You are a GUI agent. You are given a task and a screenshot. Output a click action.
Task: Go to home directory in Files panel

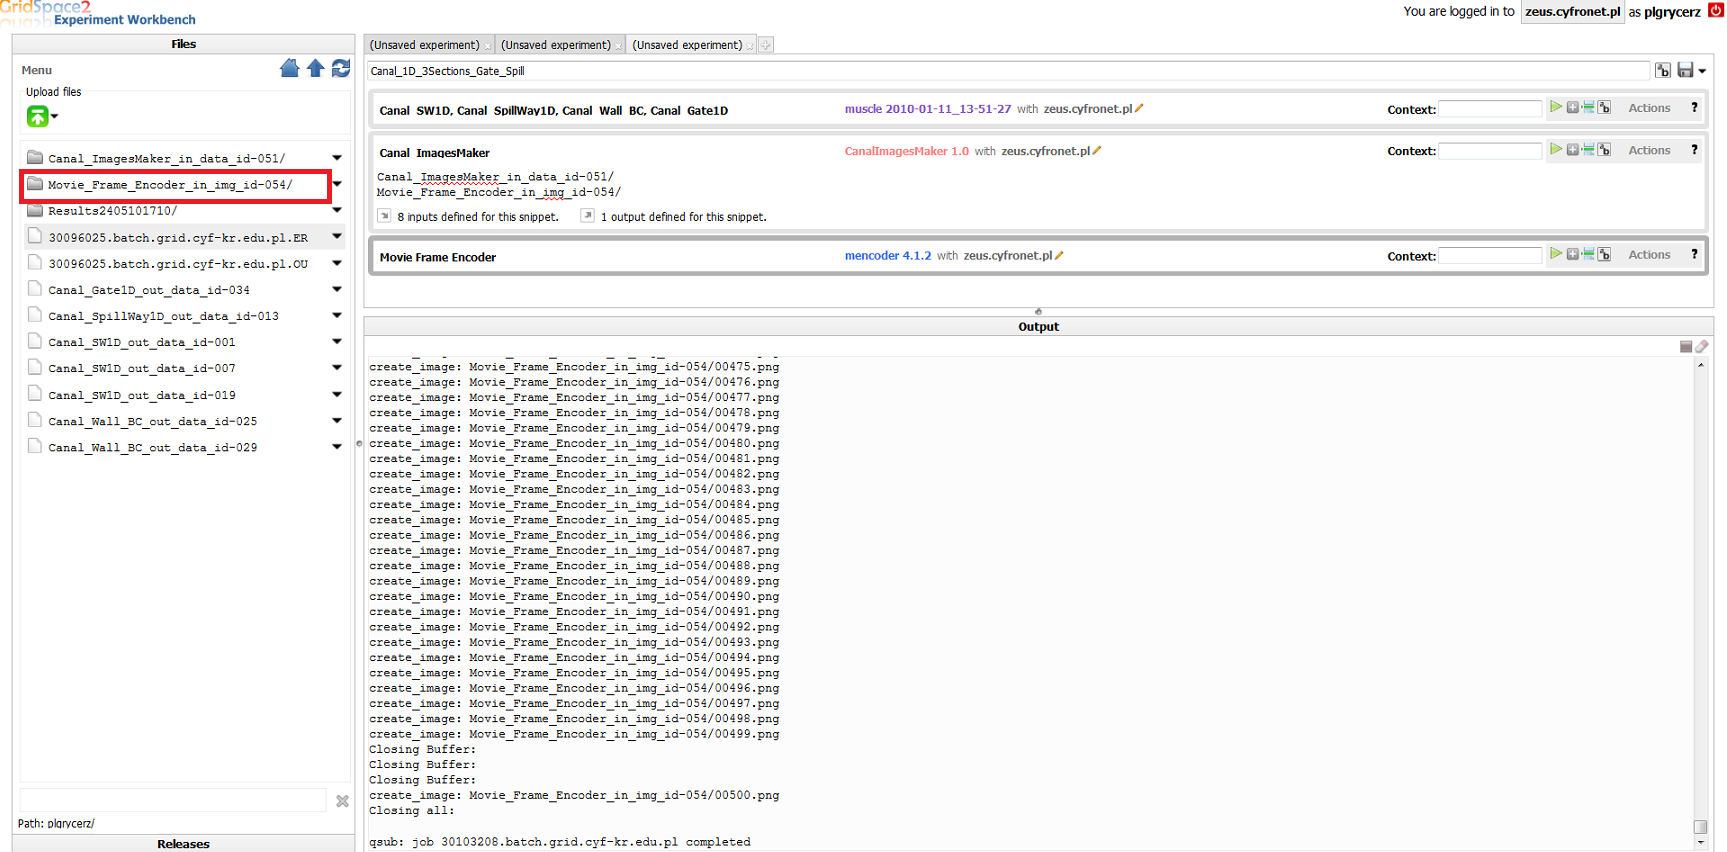(289, 68)
